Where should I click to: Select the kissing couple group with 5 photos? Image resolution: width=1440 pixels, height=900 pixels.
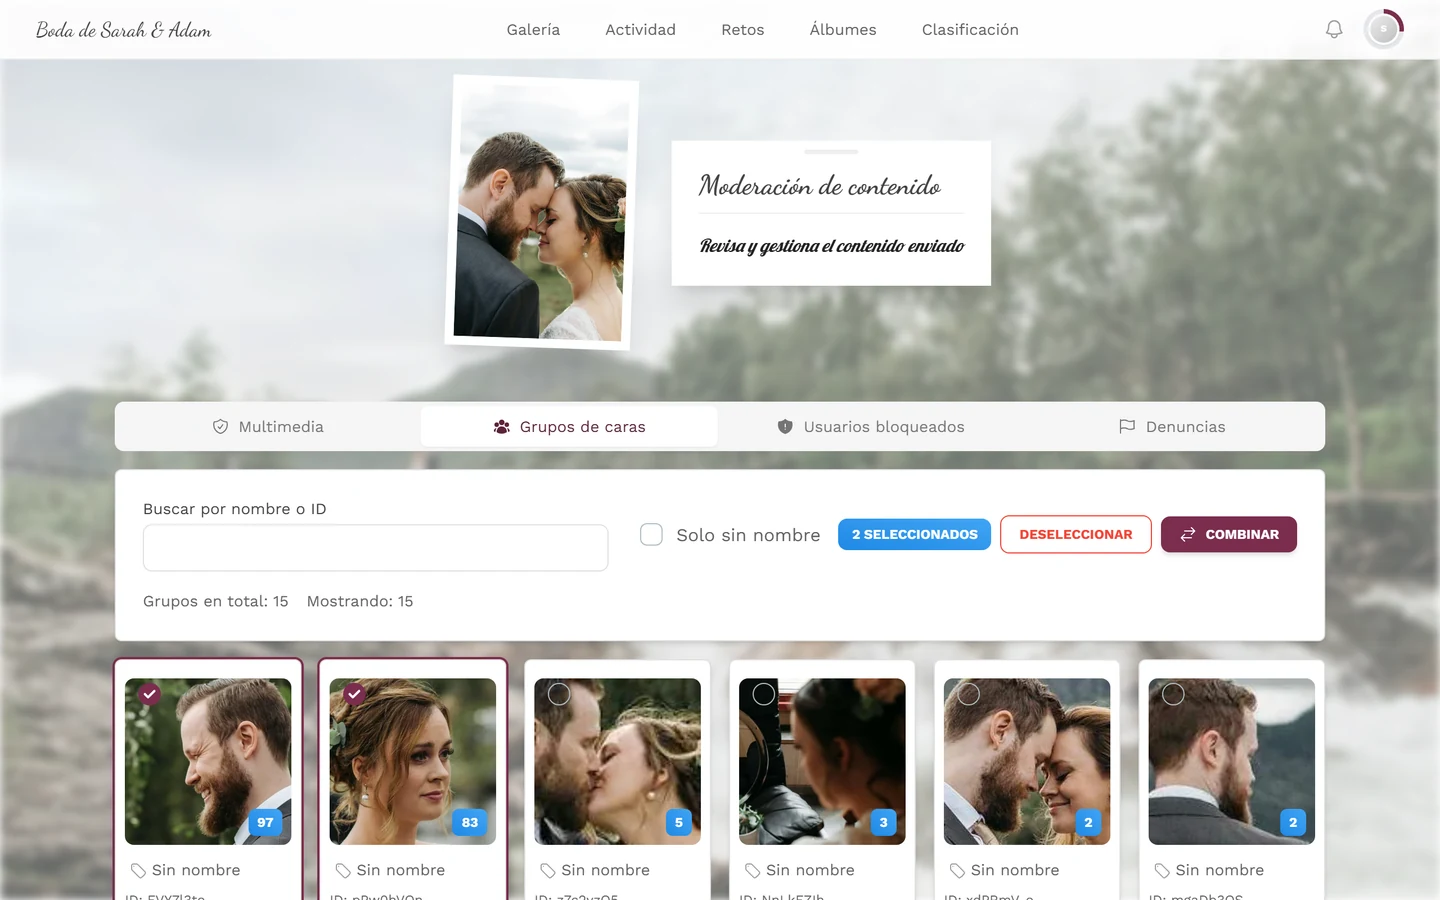[x=559, y=694]
